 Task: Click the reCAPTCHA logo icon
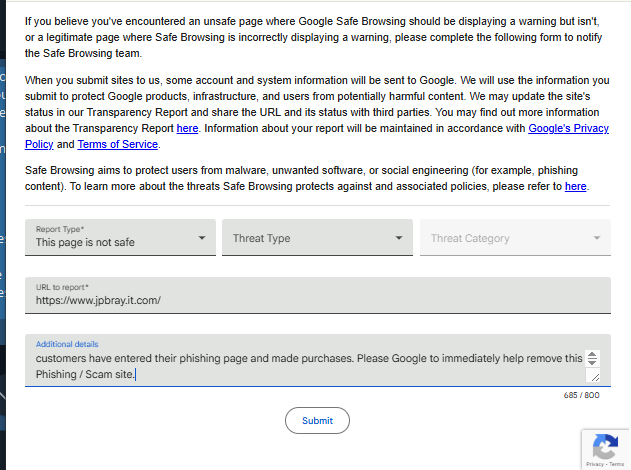pos(605,445)
